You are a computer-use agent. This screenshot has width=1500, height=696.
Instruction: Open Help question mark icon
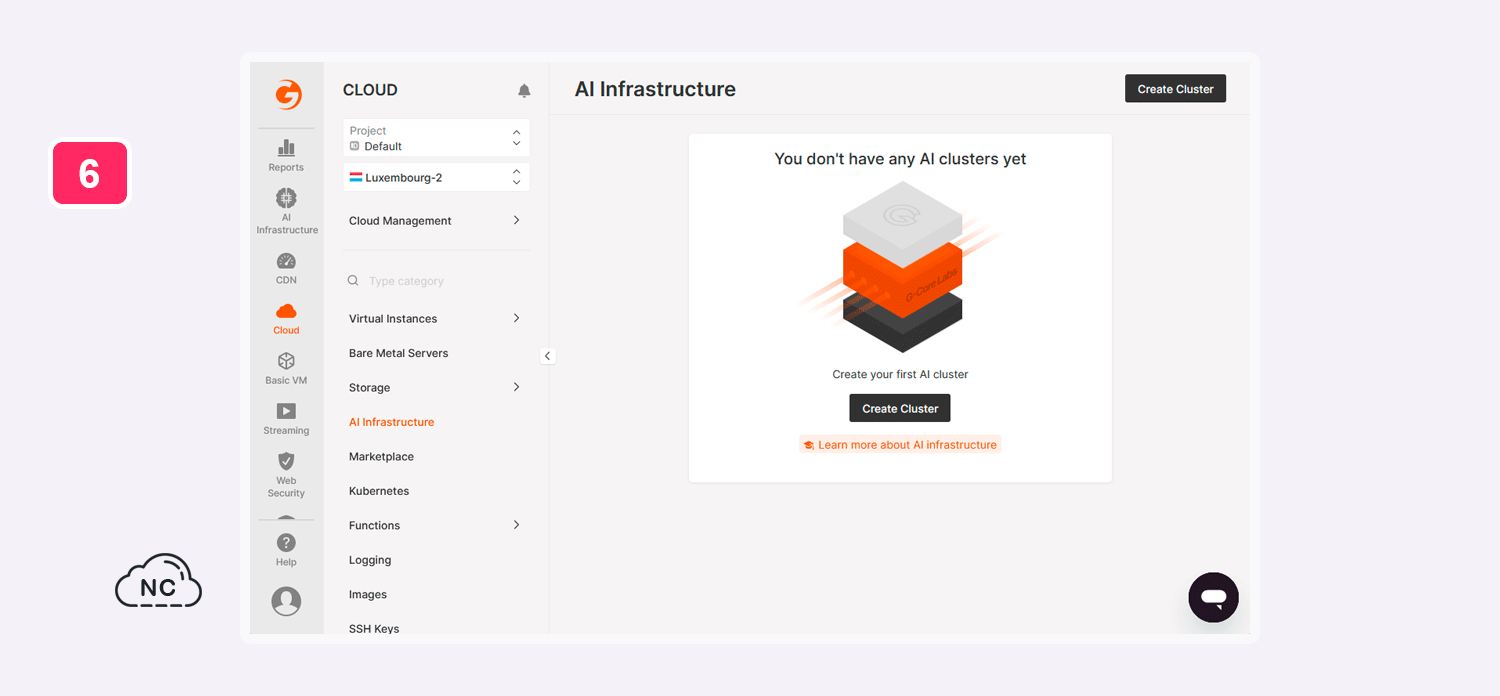(286, 549)
